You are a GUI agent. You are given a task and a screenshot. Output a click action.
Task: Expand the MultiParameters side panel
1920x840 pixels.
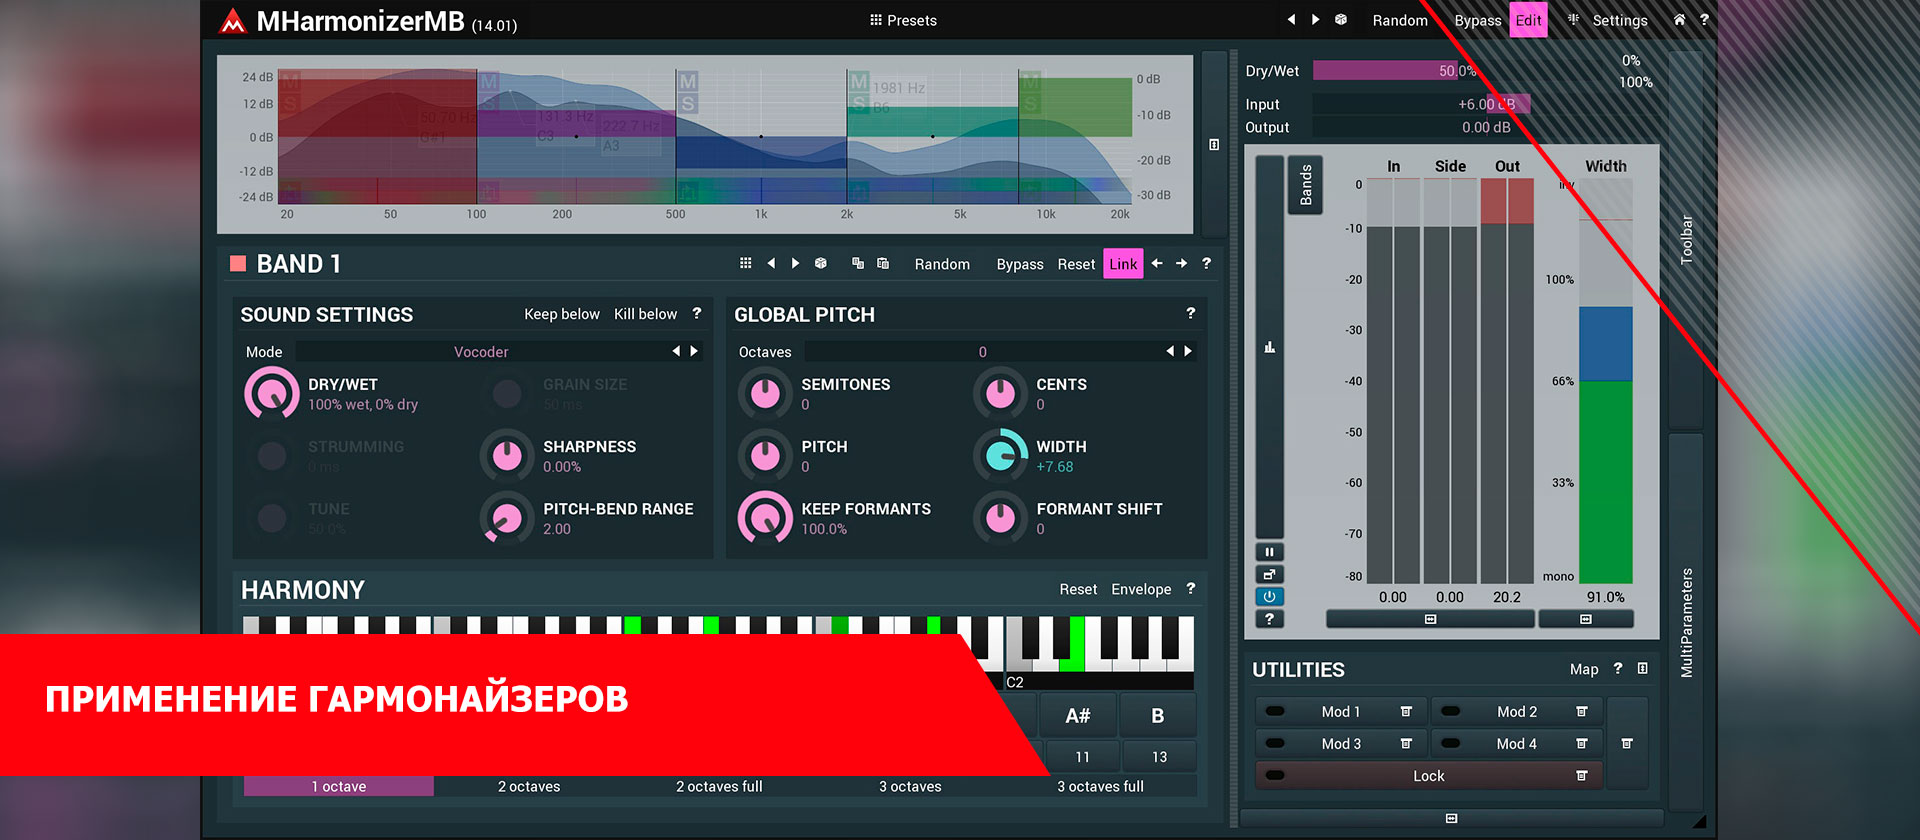(x=1686, y=623)
